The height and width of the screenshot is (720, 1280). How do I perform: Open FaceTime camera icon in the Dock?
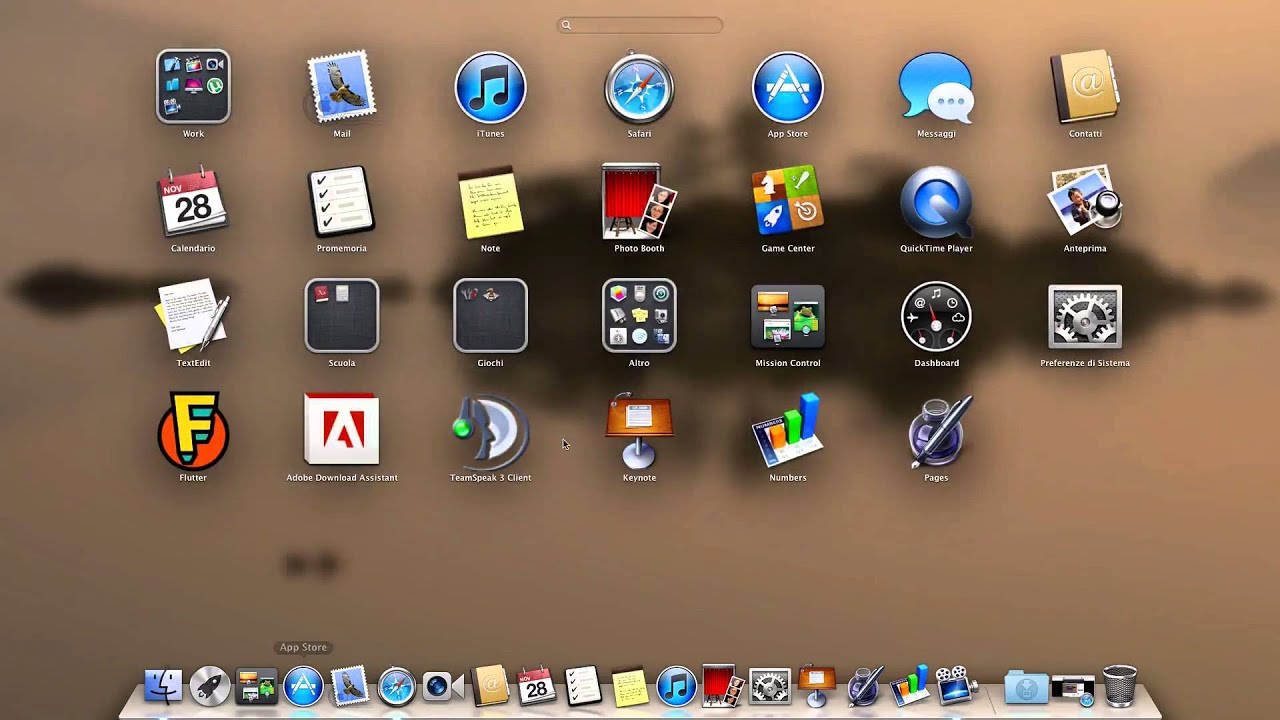(442, 687)
